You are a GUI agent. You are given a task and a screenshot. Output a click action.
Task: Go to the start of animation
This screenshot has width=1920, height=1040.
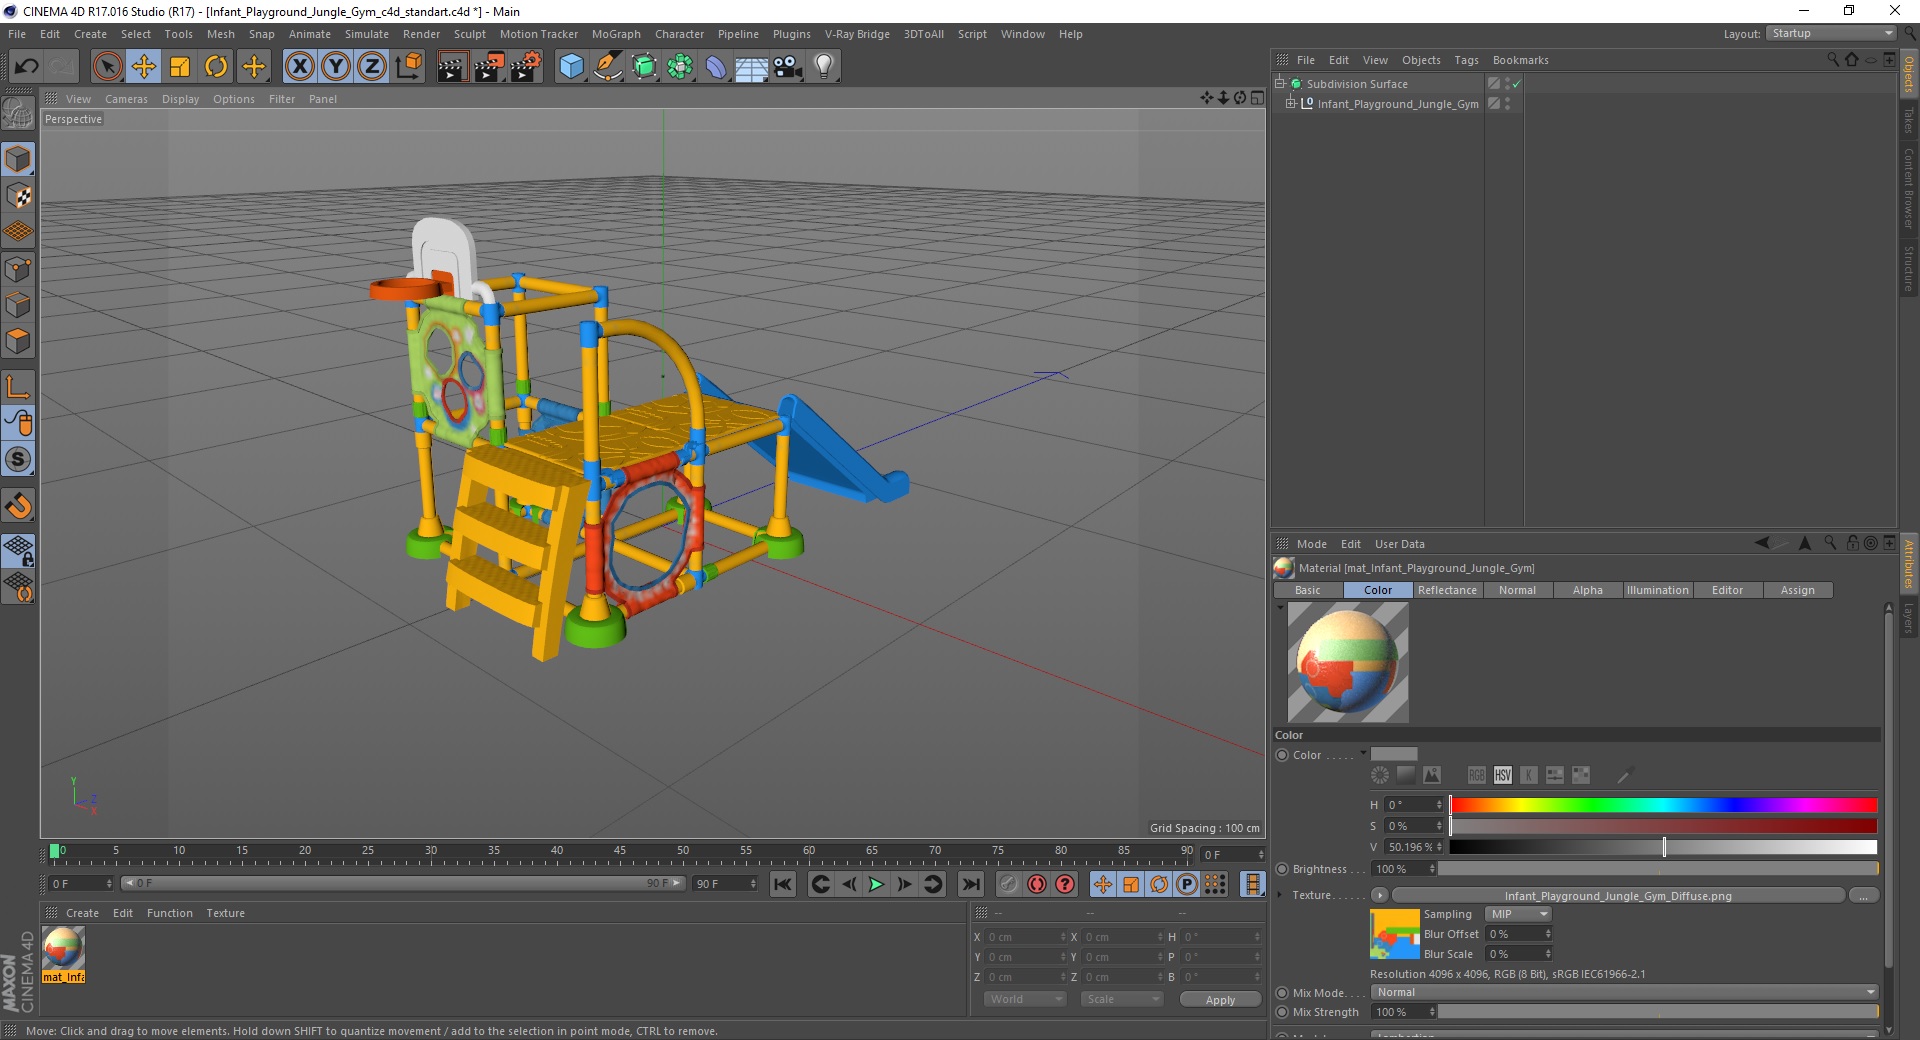pos(783,884)
